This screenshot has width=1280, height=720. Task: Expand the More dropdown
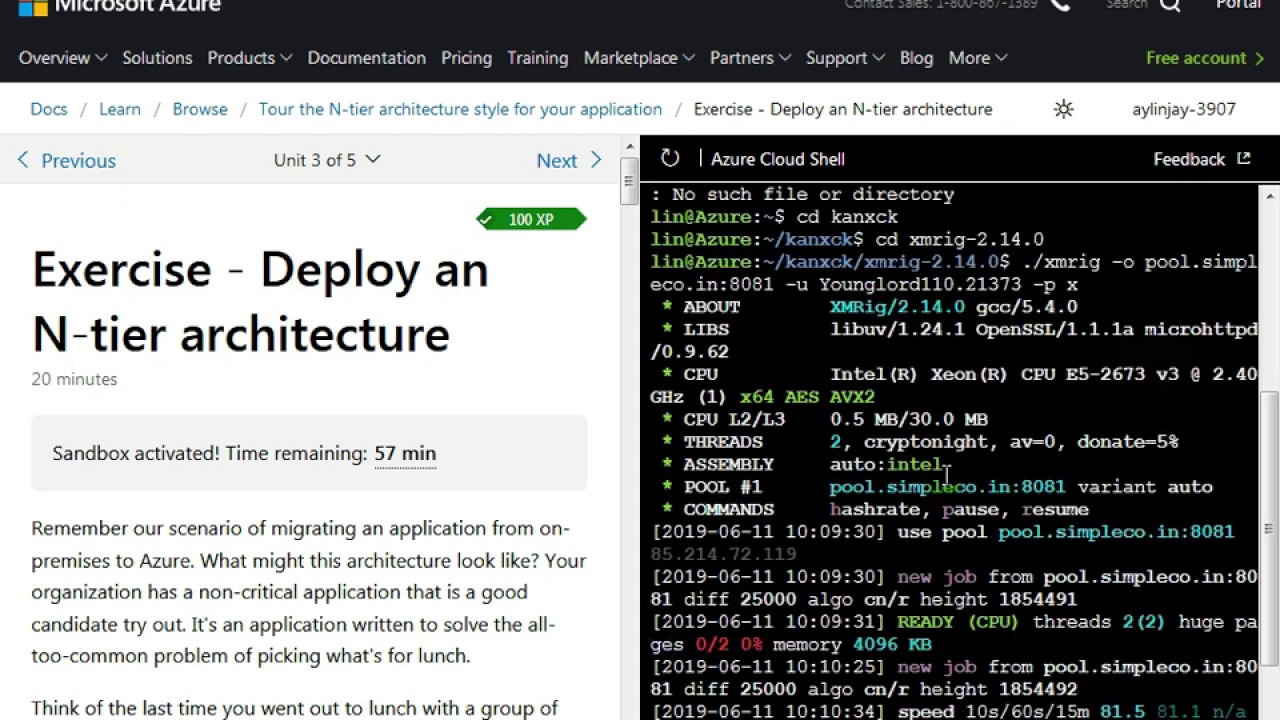(977, 58)
